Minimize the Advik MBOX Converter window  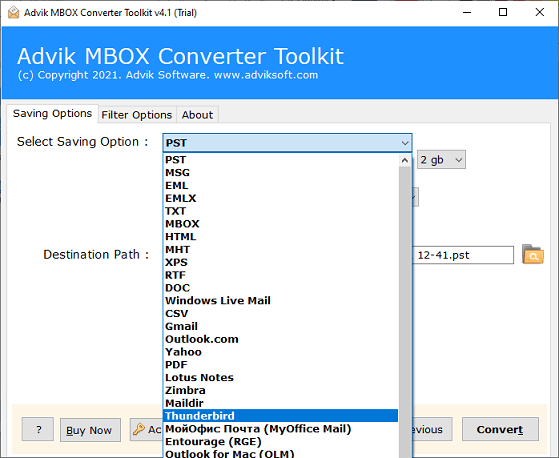coord(467,12)
